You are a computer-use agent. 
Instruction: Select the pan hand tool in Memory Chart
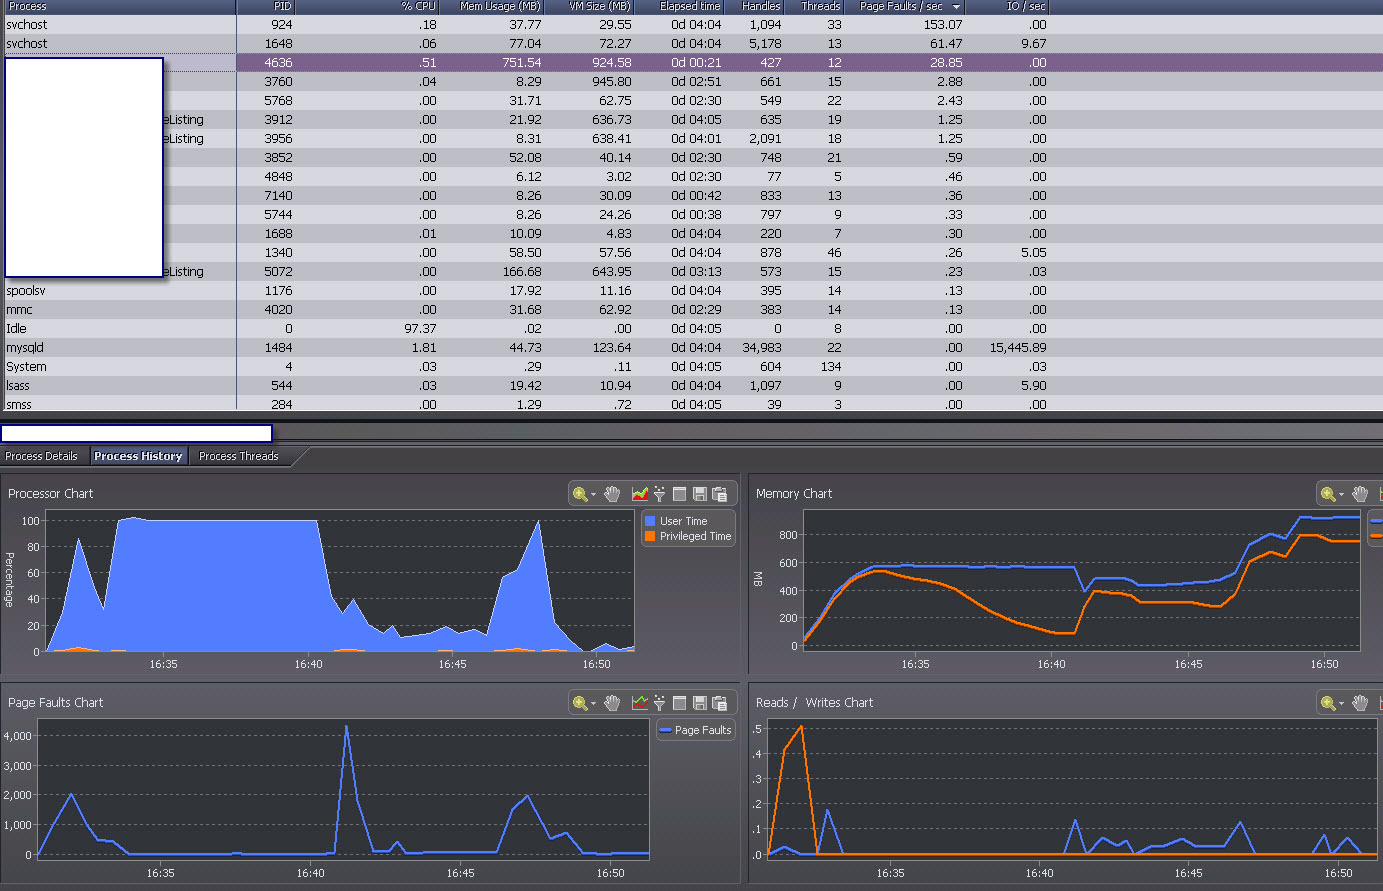point(1360,494)
